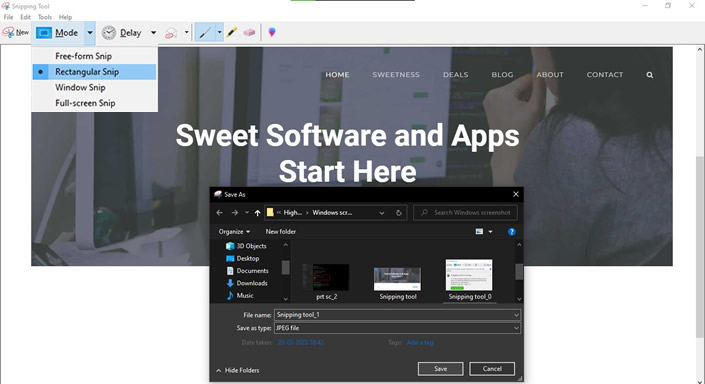Choose Rectangular Snip mode
Image resolution: width=705 pixels, height=384 pixels.
click(94, 72)
